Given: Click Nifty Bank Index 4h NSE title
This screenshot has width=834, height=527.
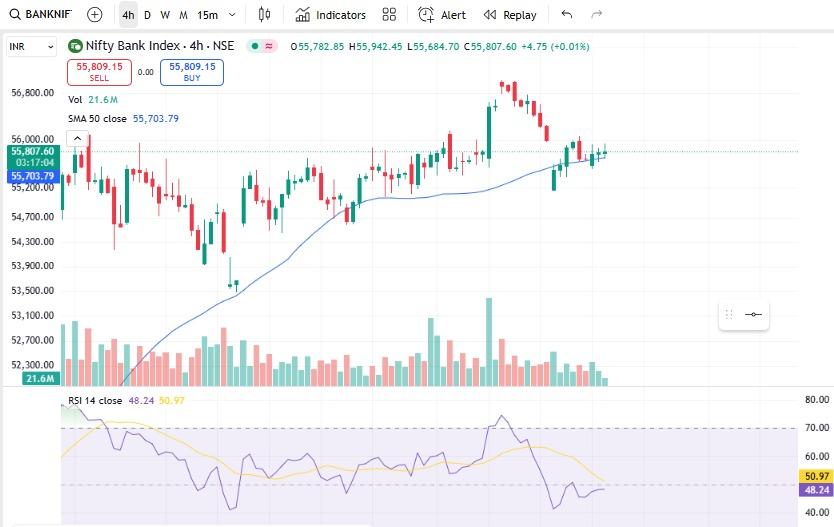Looking at the screenshot, I should [x=160, y=46].
